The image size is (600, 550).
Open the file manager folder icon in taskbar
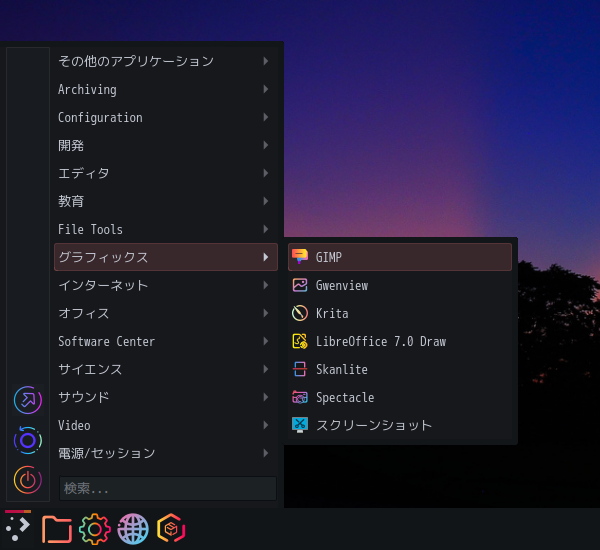pos(57,529)
